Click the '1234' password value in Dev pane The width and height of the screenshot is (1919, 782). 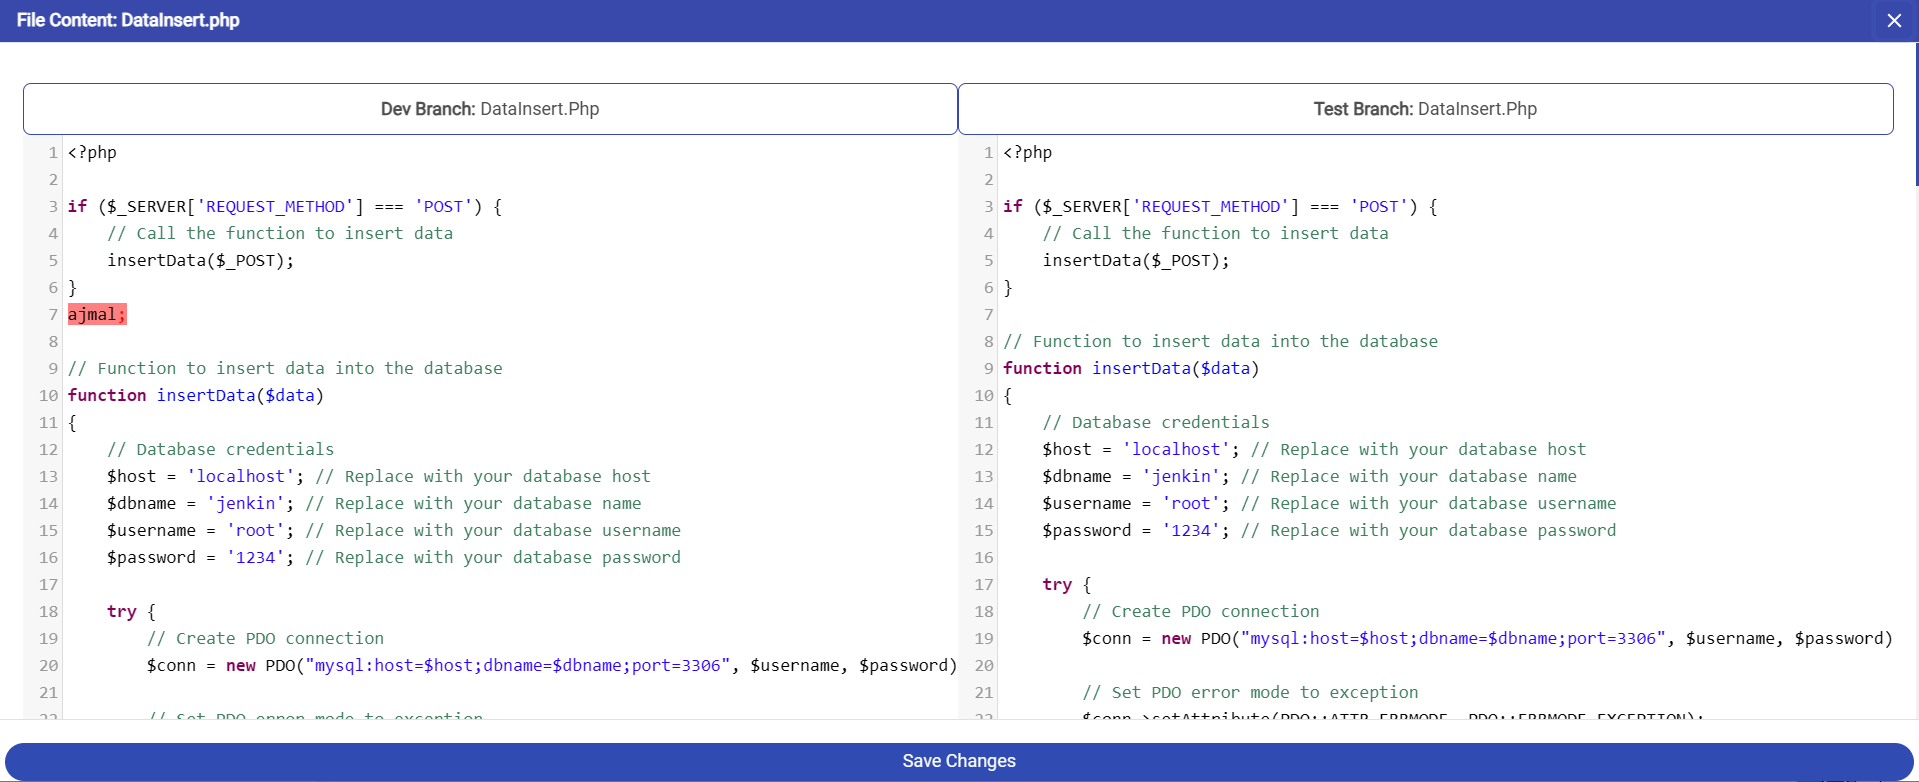(255, 558)
